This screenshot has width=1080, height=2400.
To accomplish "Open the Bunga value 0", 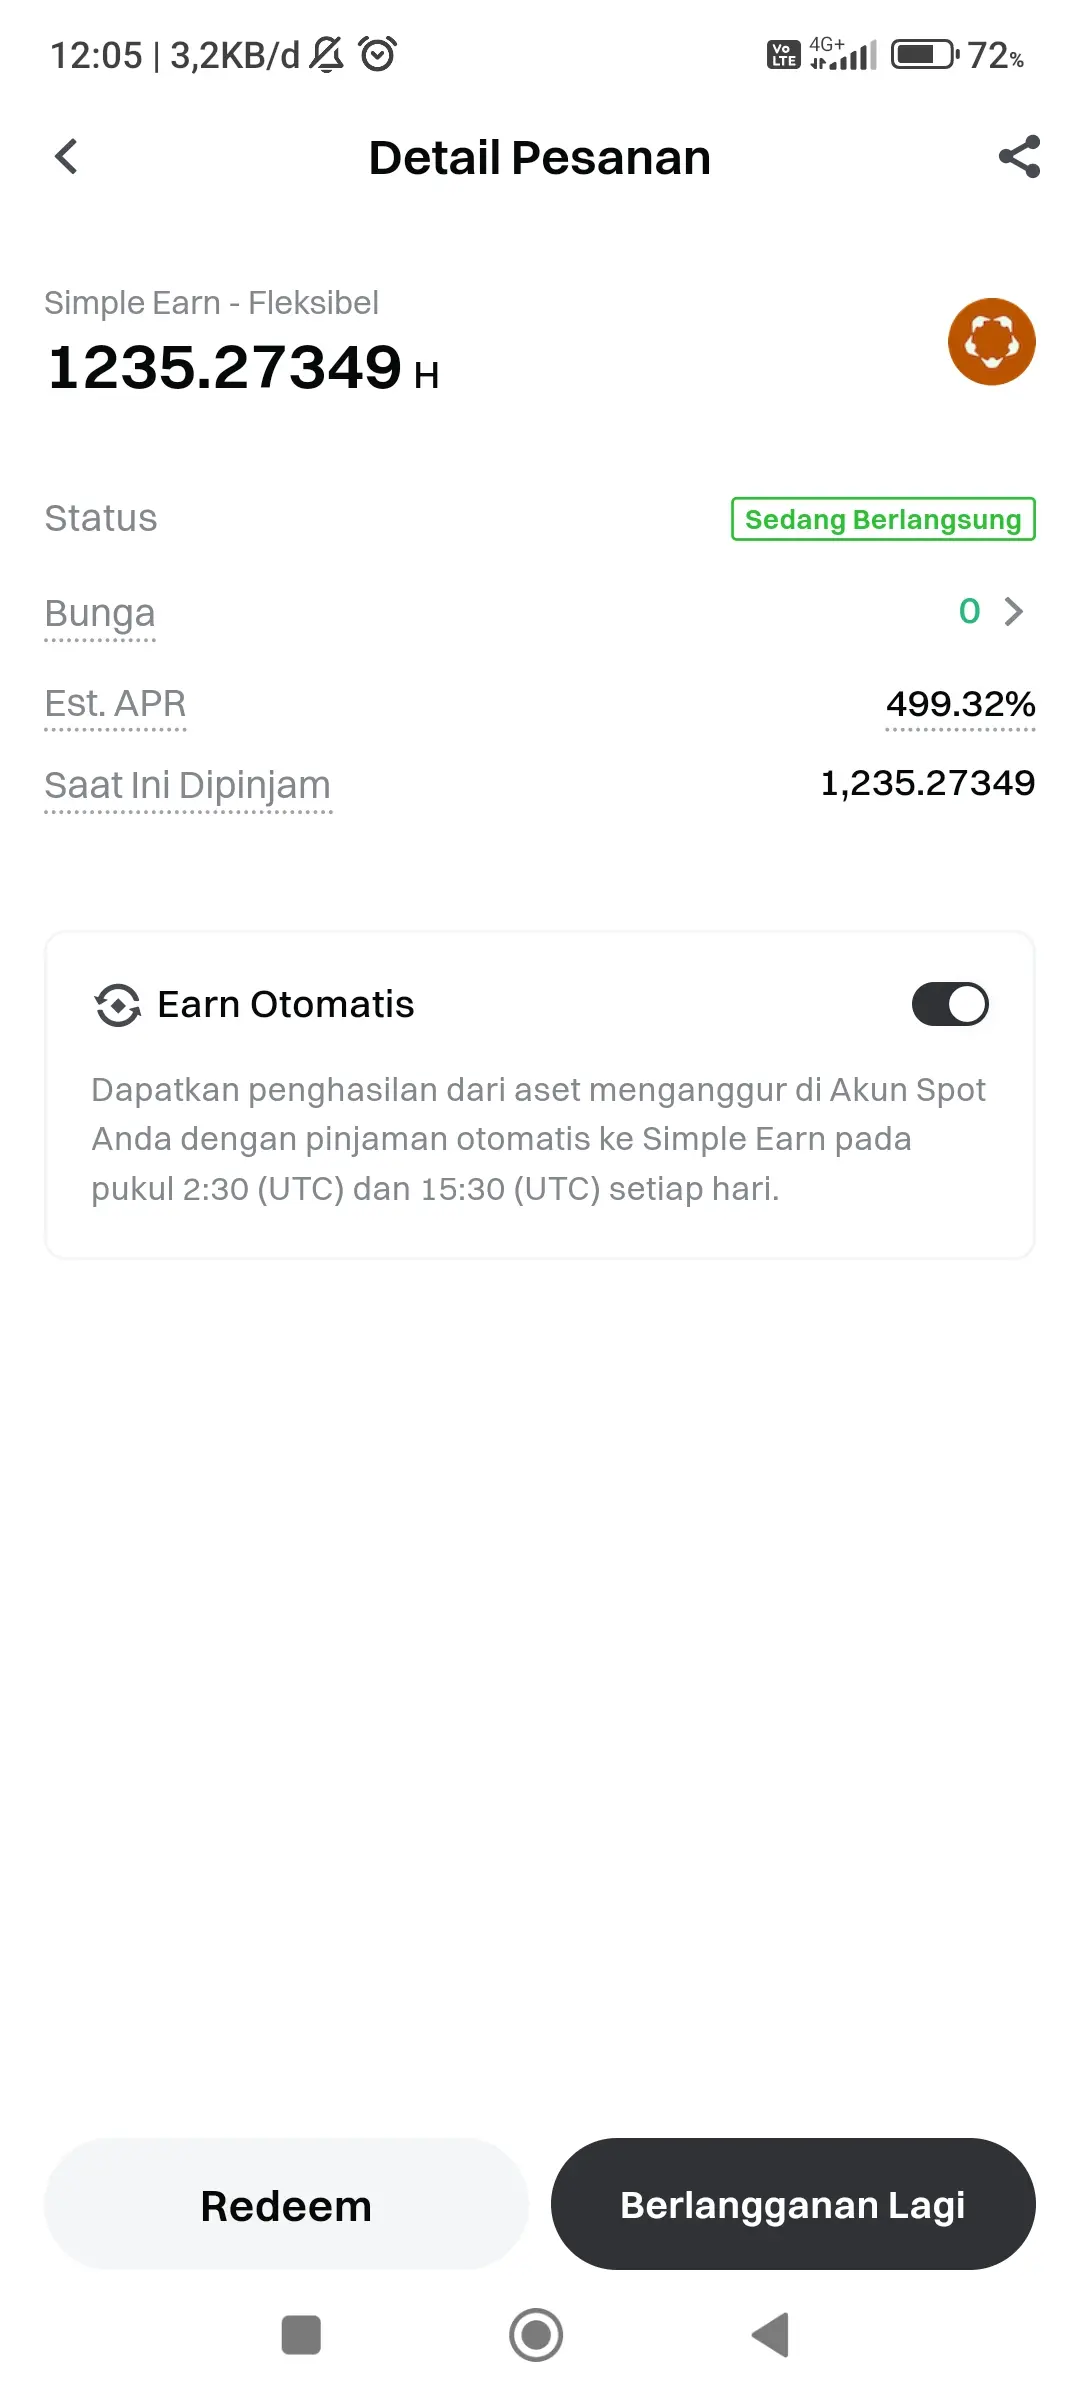I will coord(969,611).
